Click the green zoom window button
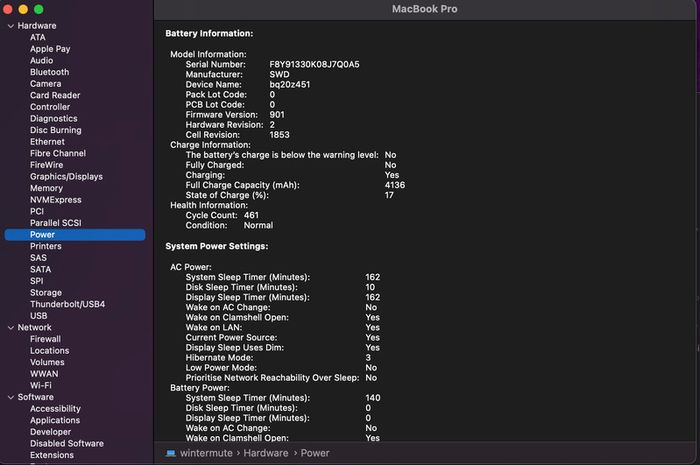 tap(39, 9)
